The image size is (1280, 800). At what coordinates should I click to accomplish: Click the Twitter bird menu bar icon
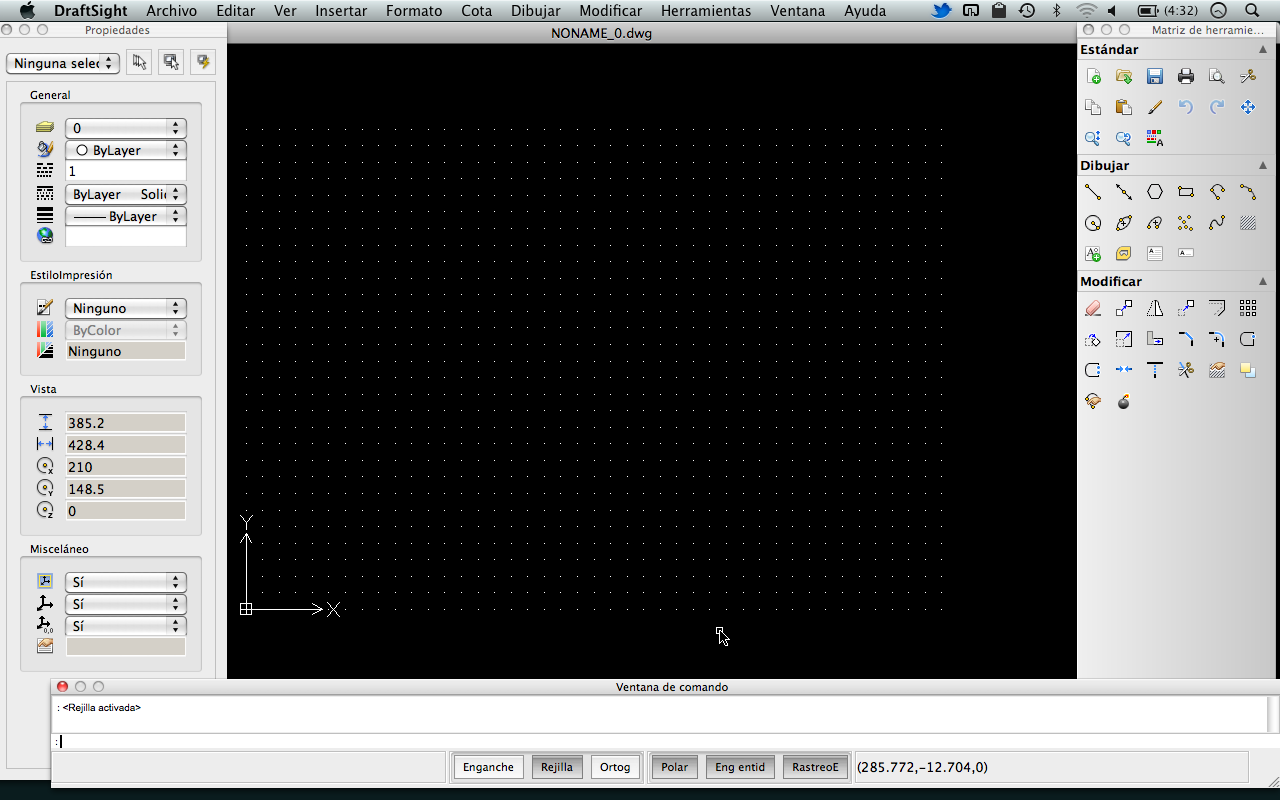tap(941, 11)
